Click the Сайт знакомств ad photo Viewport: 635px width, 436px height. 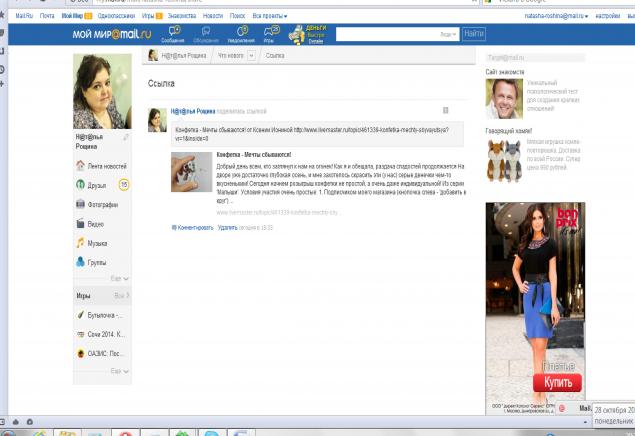[x=504, y=99]
